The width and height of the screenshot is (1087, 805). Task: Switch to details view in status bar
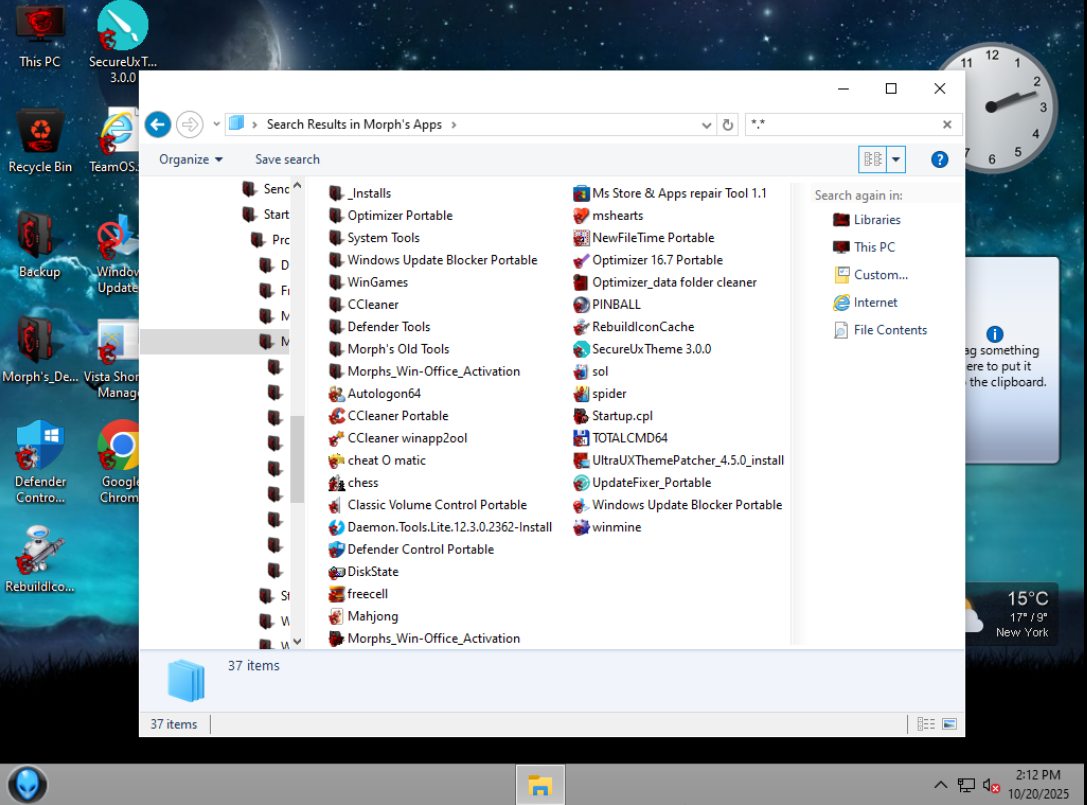[926, 724]
